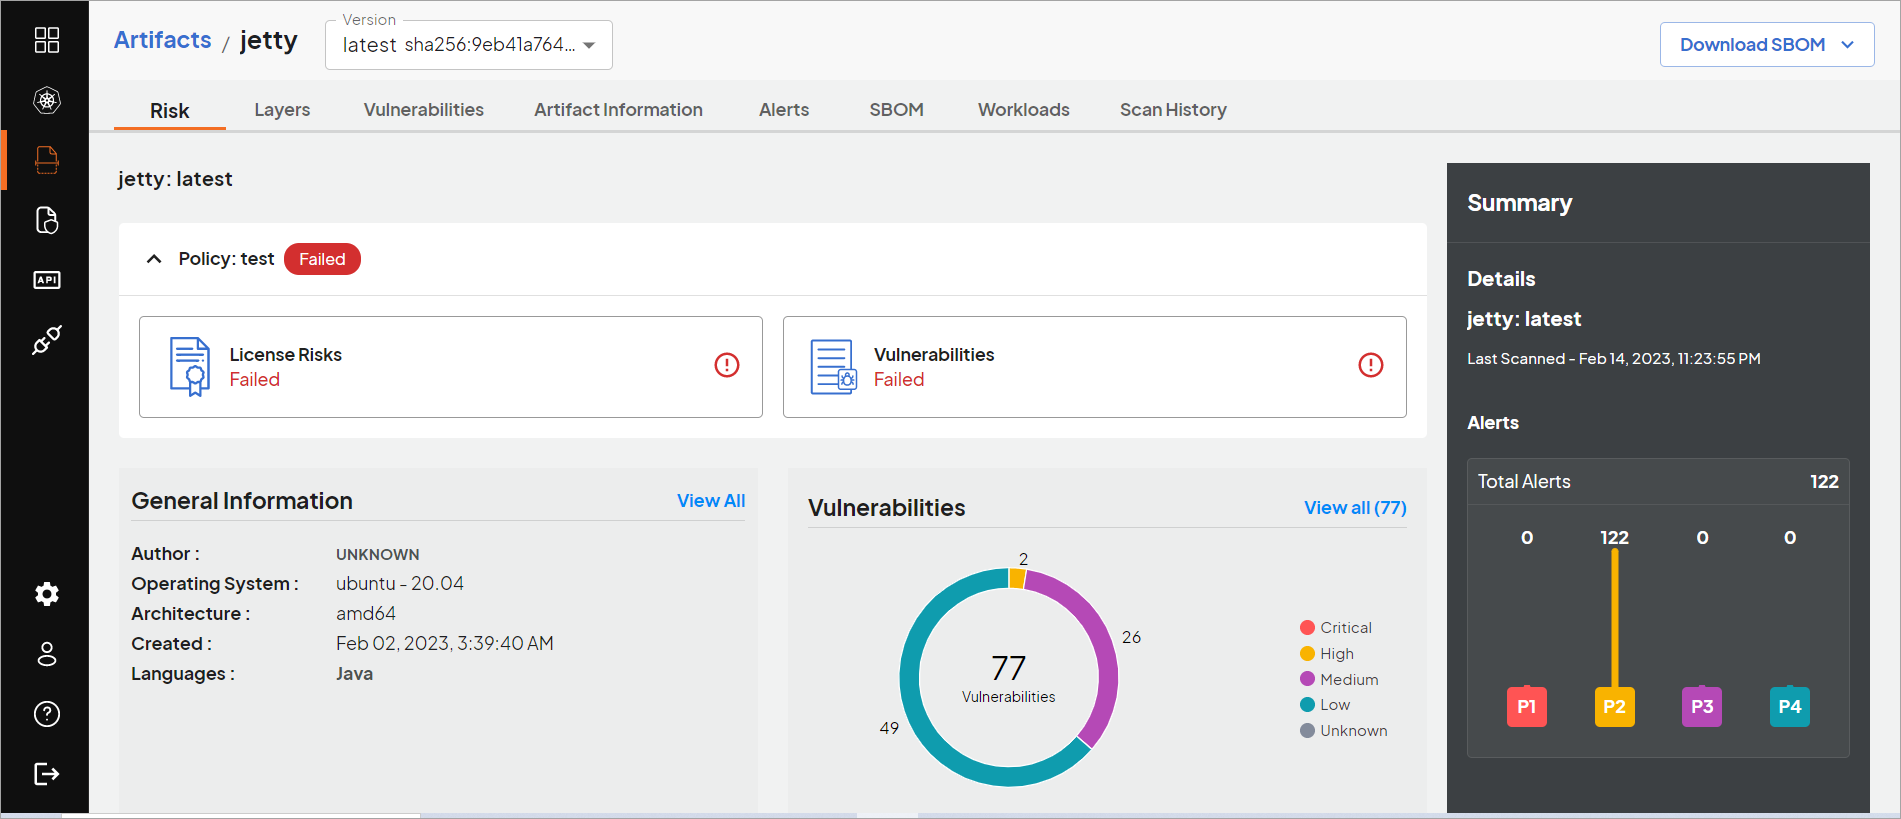1901x819 pixels.
Task: Click the 77 Vulnerabilities center label
Action: coord(1009,678)
